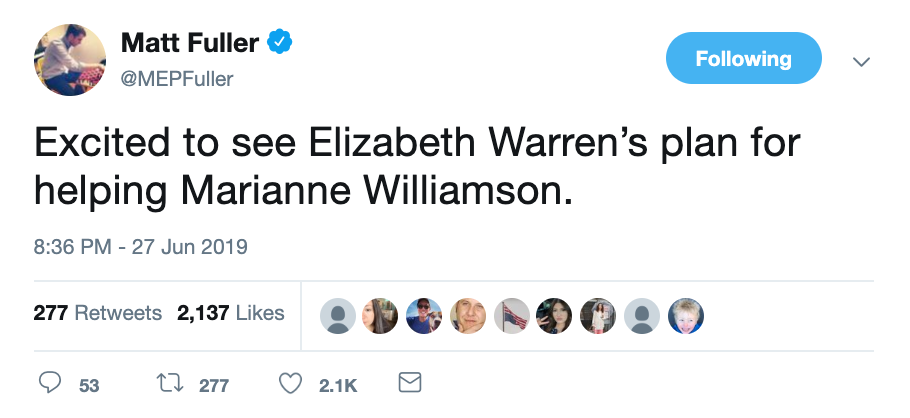Open the 2,137 Likes list
The height and width of the screenshot is (418, 910).
[231, 313]
